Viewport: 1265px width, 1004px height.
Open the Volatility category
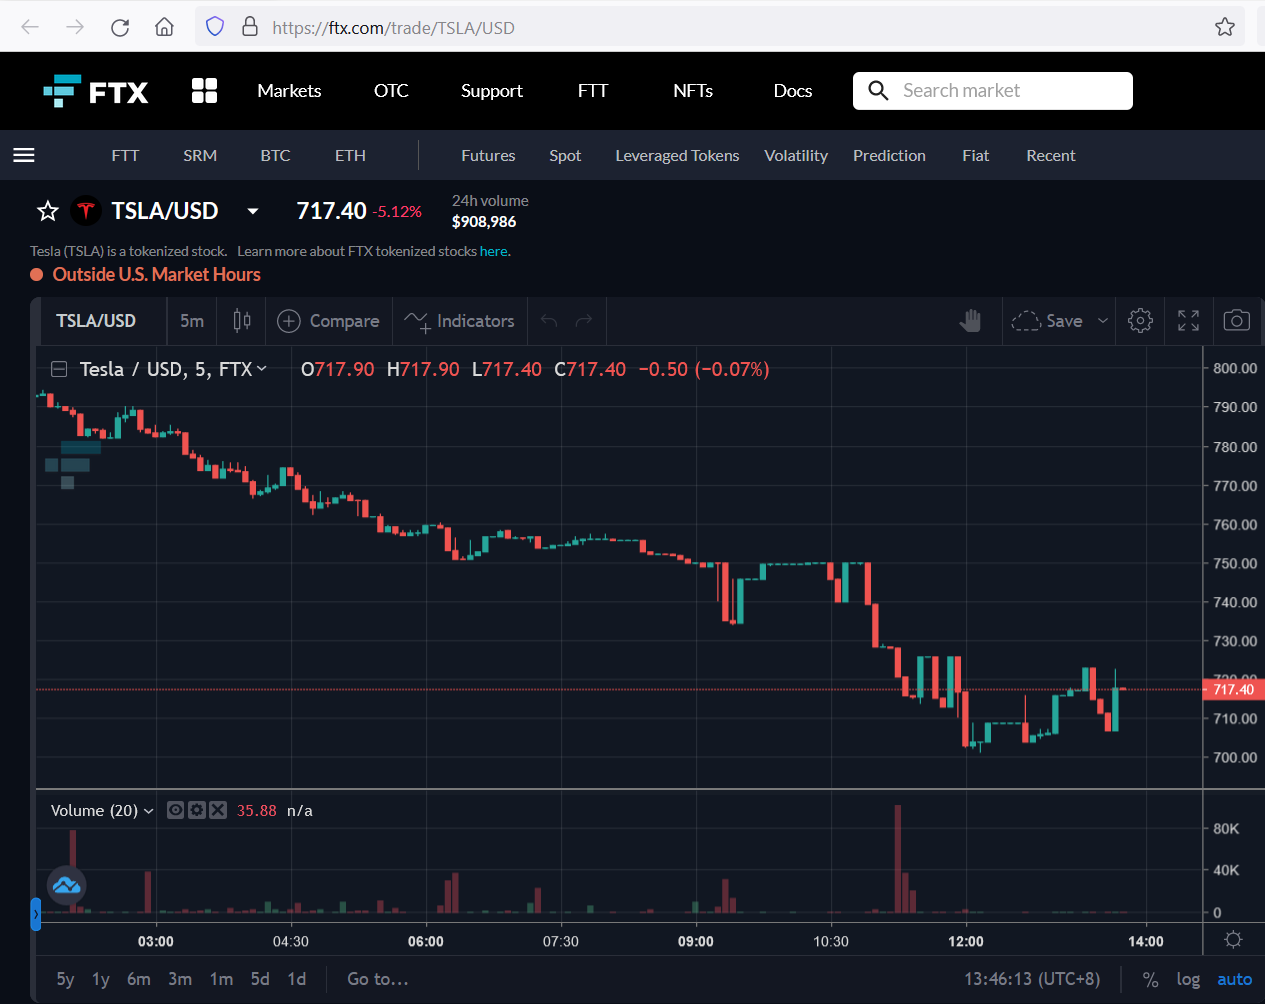[x=796, y=156]
